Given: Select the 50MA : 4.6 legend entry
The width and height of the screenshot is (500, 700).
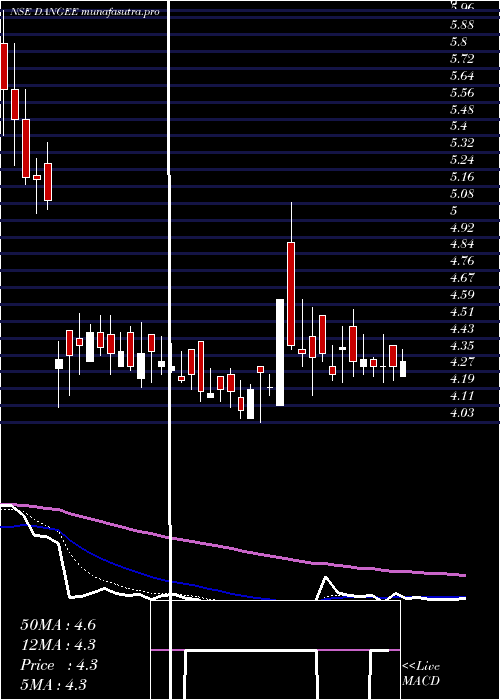Looking at the screenshot, I should point(58,625).
